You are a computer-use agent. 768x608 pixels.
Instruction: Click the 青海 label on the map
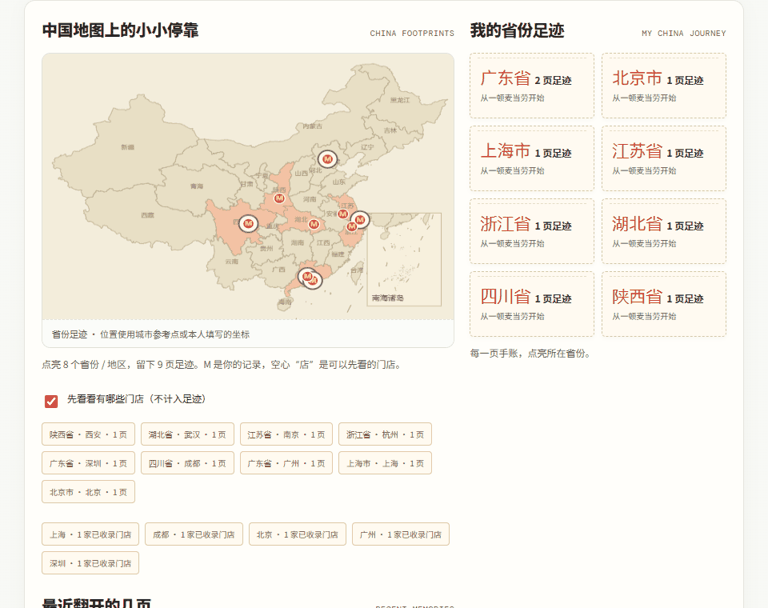tap(196, 186)
